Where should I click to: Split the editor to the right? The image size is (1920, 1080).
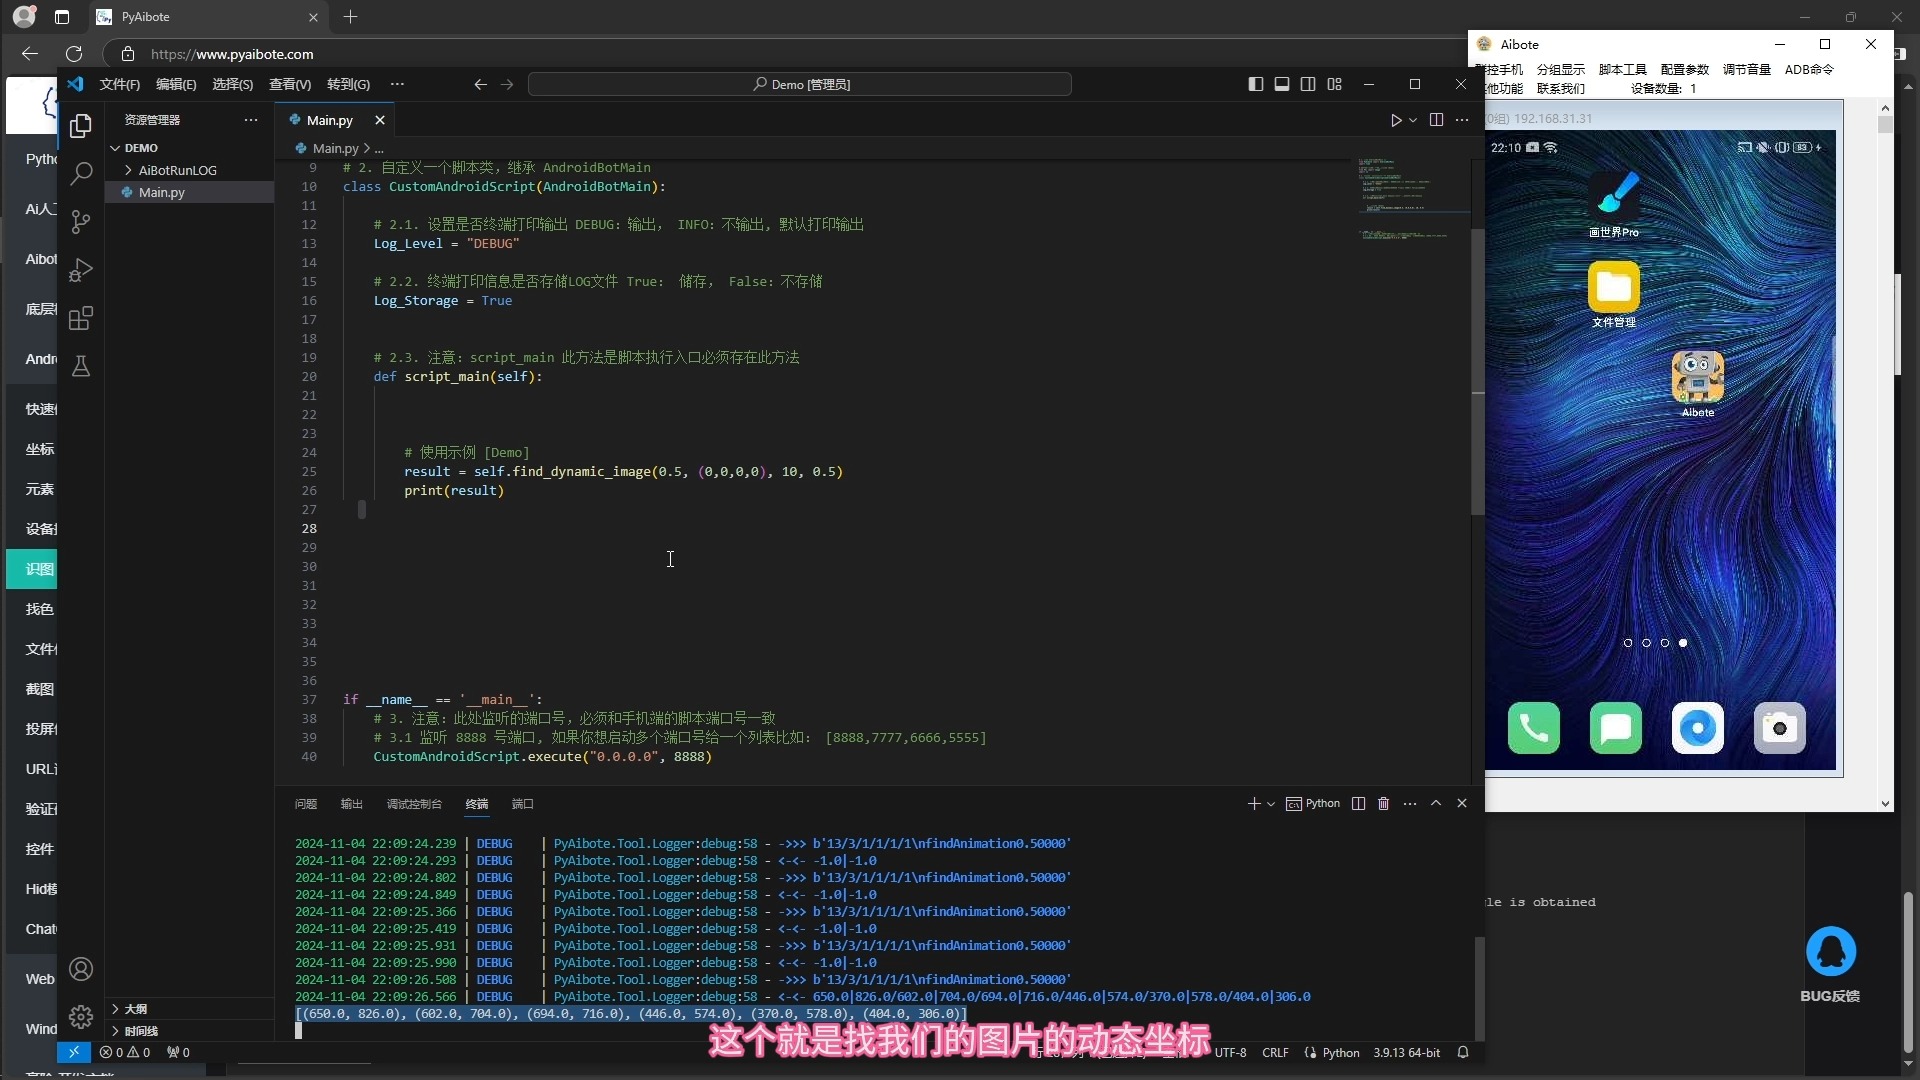pyautogui.click(x=1436, y=120)
